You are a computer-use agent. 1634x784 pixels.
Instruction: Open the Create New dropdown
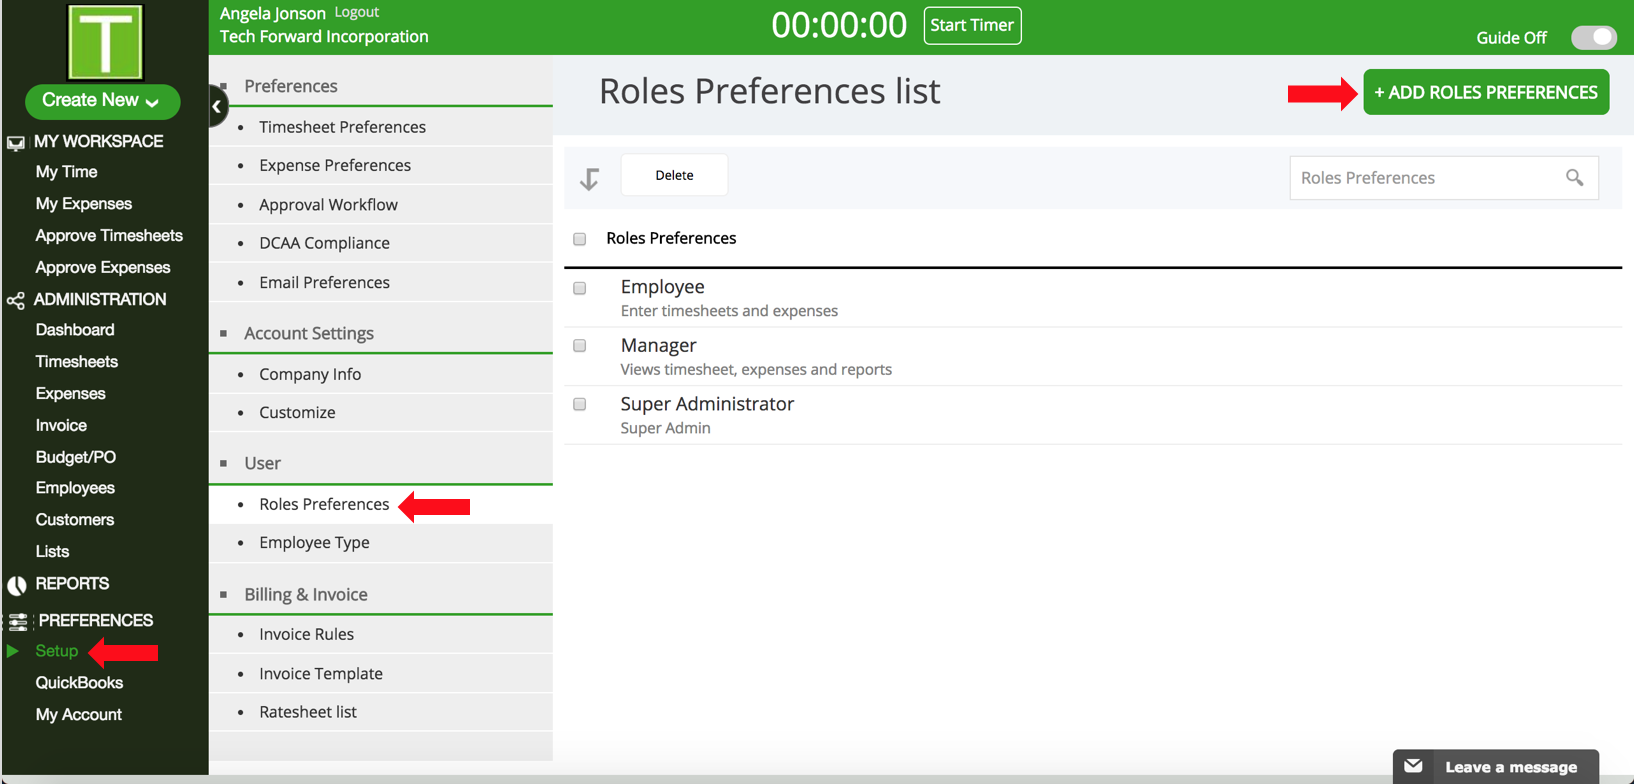pos(102,101)
